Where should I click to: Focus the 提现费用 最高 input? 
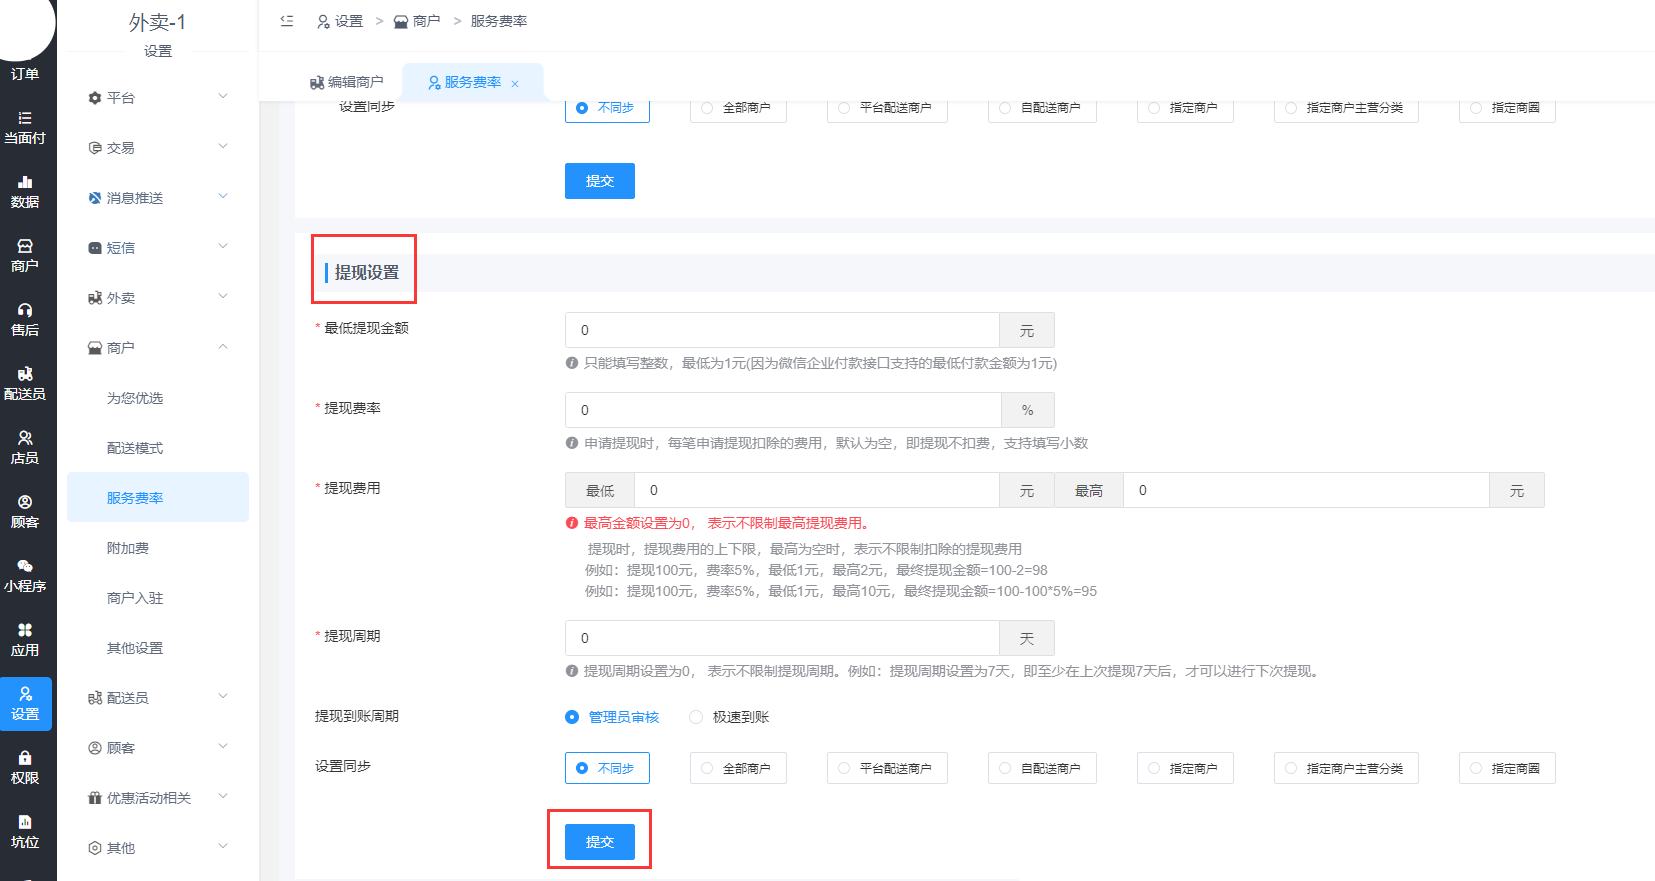1307,490
